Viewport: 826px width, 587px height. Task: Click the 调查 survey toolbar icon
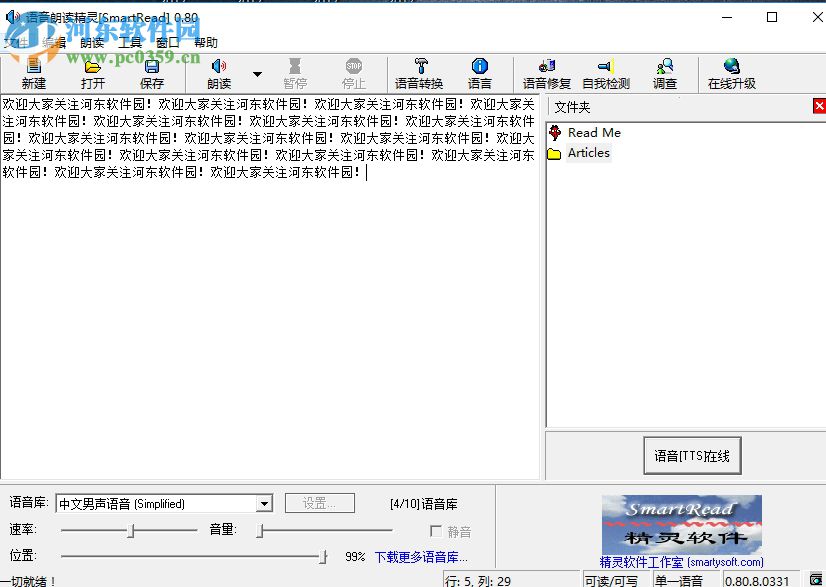pyautogui.click(x=665, y=73)
